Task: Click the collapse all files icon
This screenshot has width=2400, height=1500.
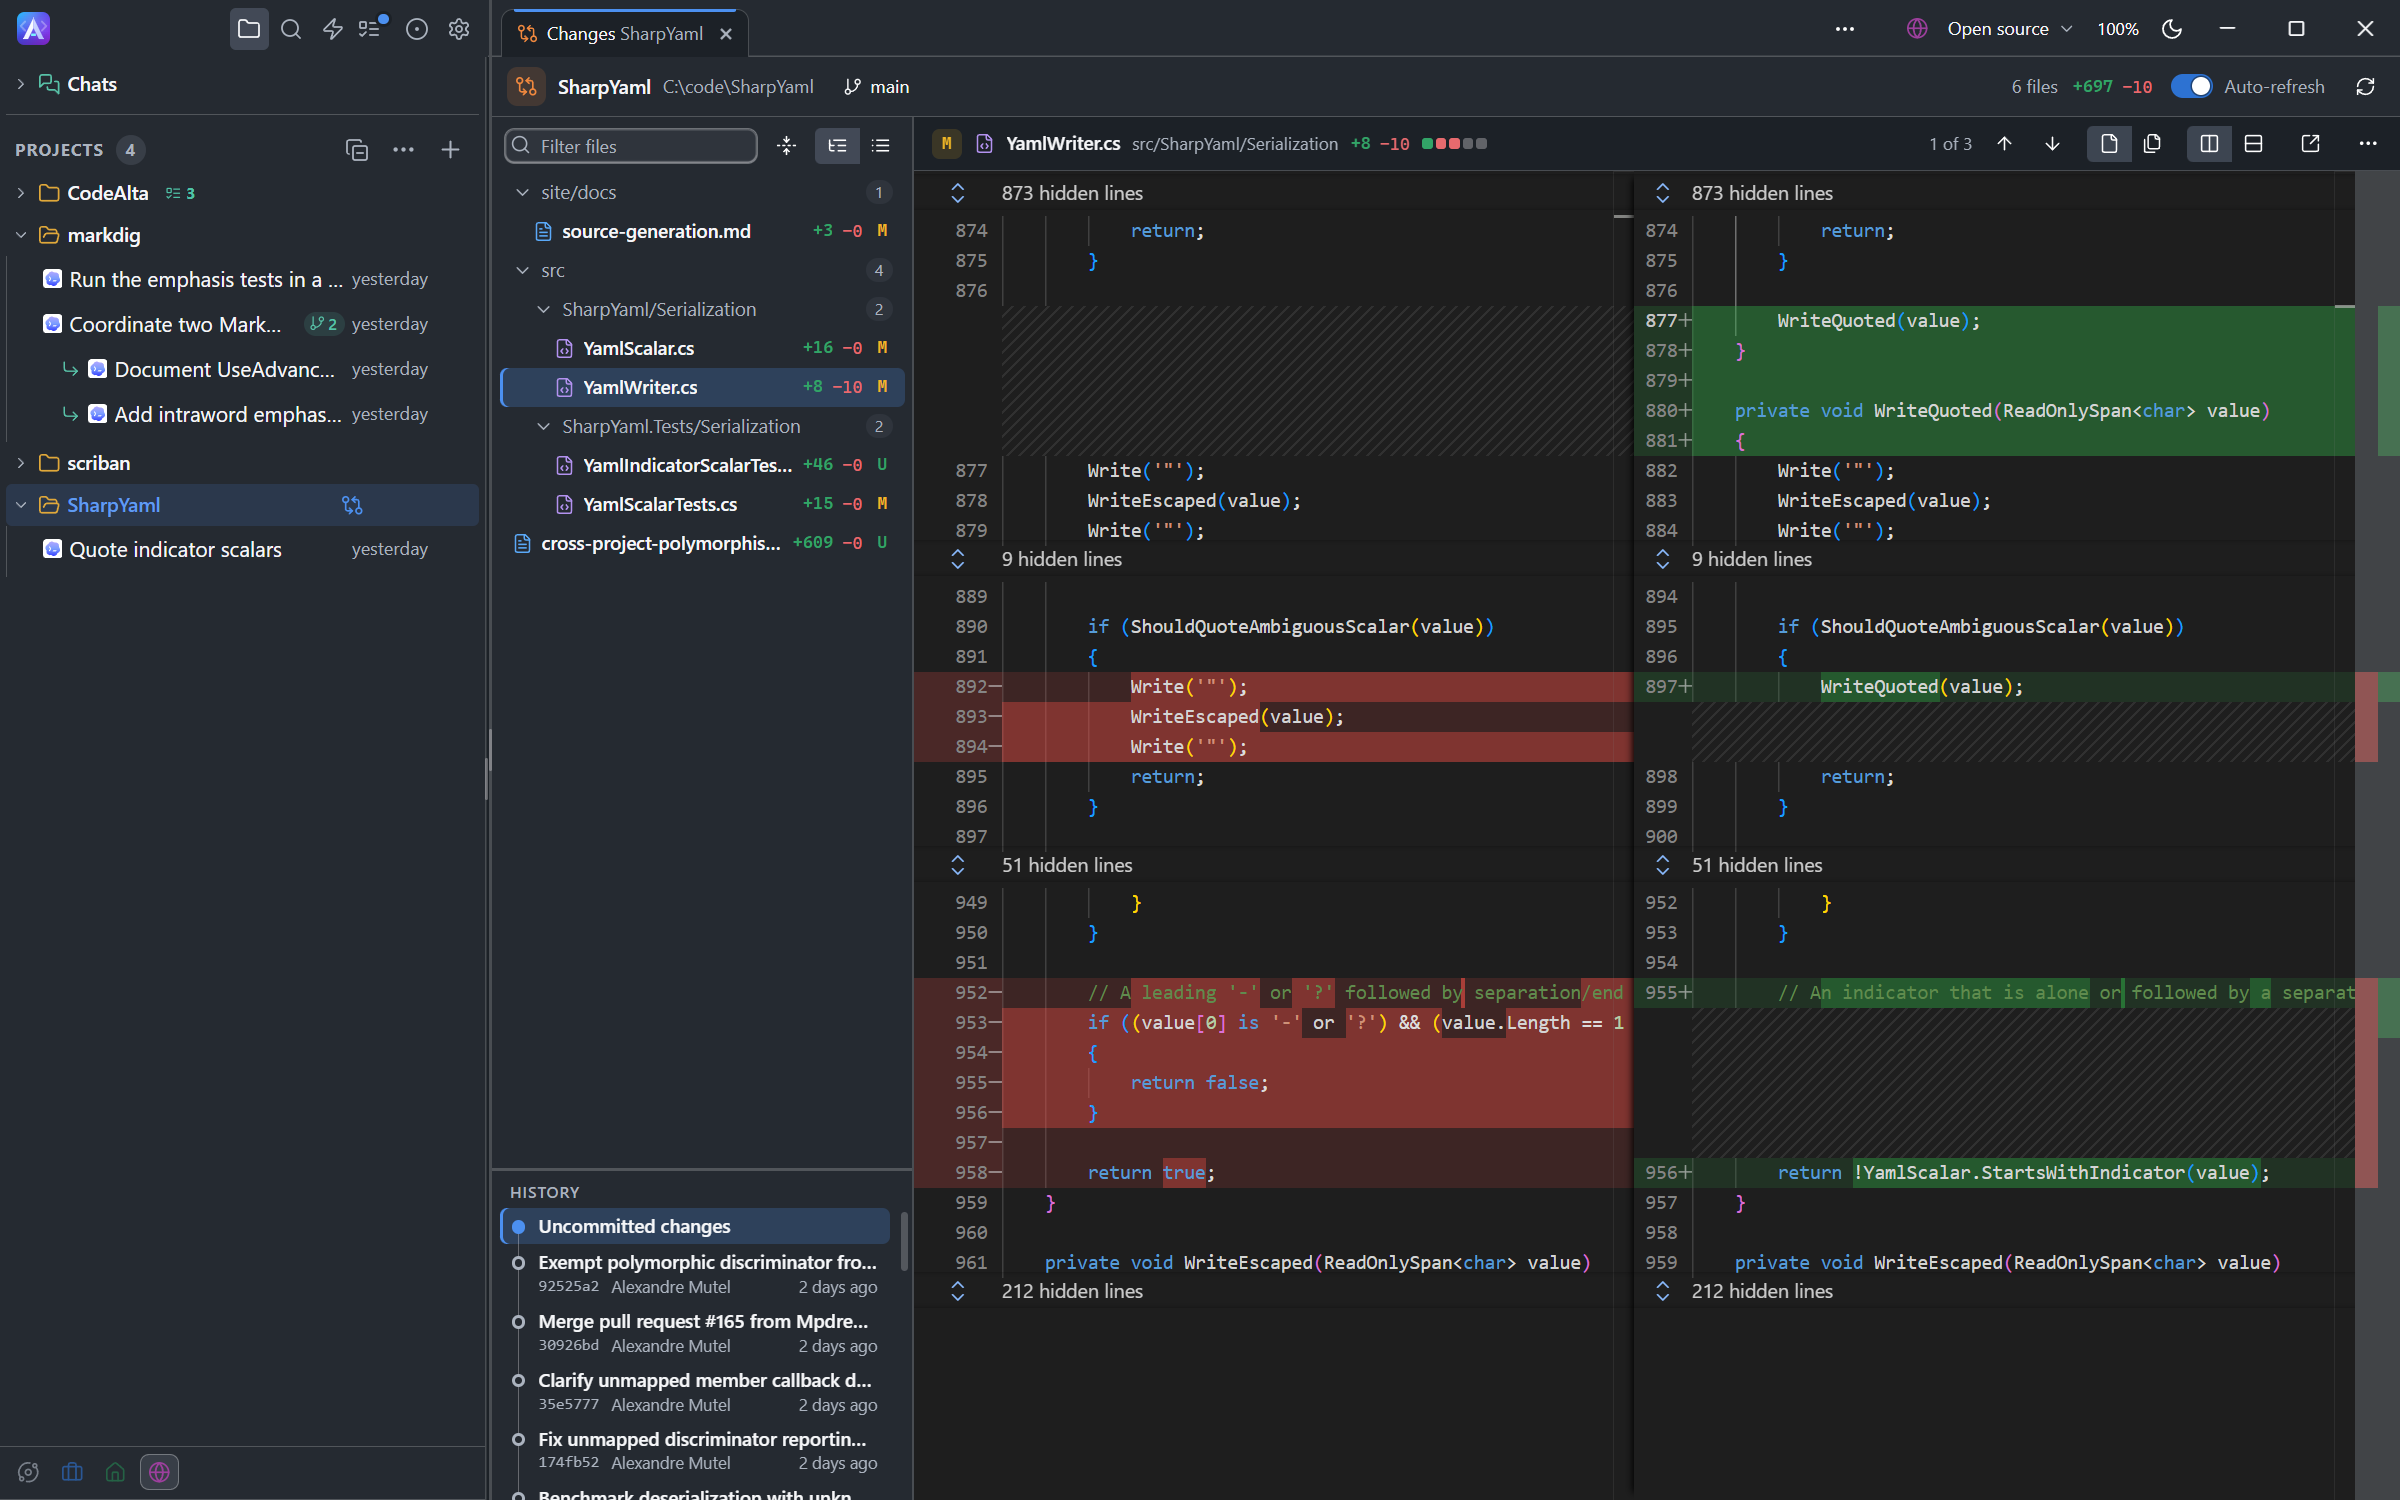Action: 787,146
